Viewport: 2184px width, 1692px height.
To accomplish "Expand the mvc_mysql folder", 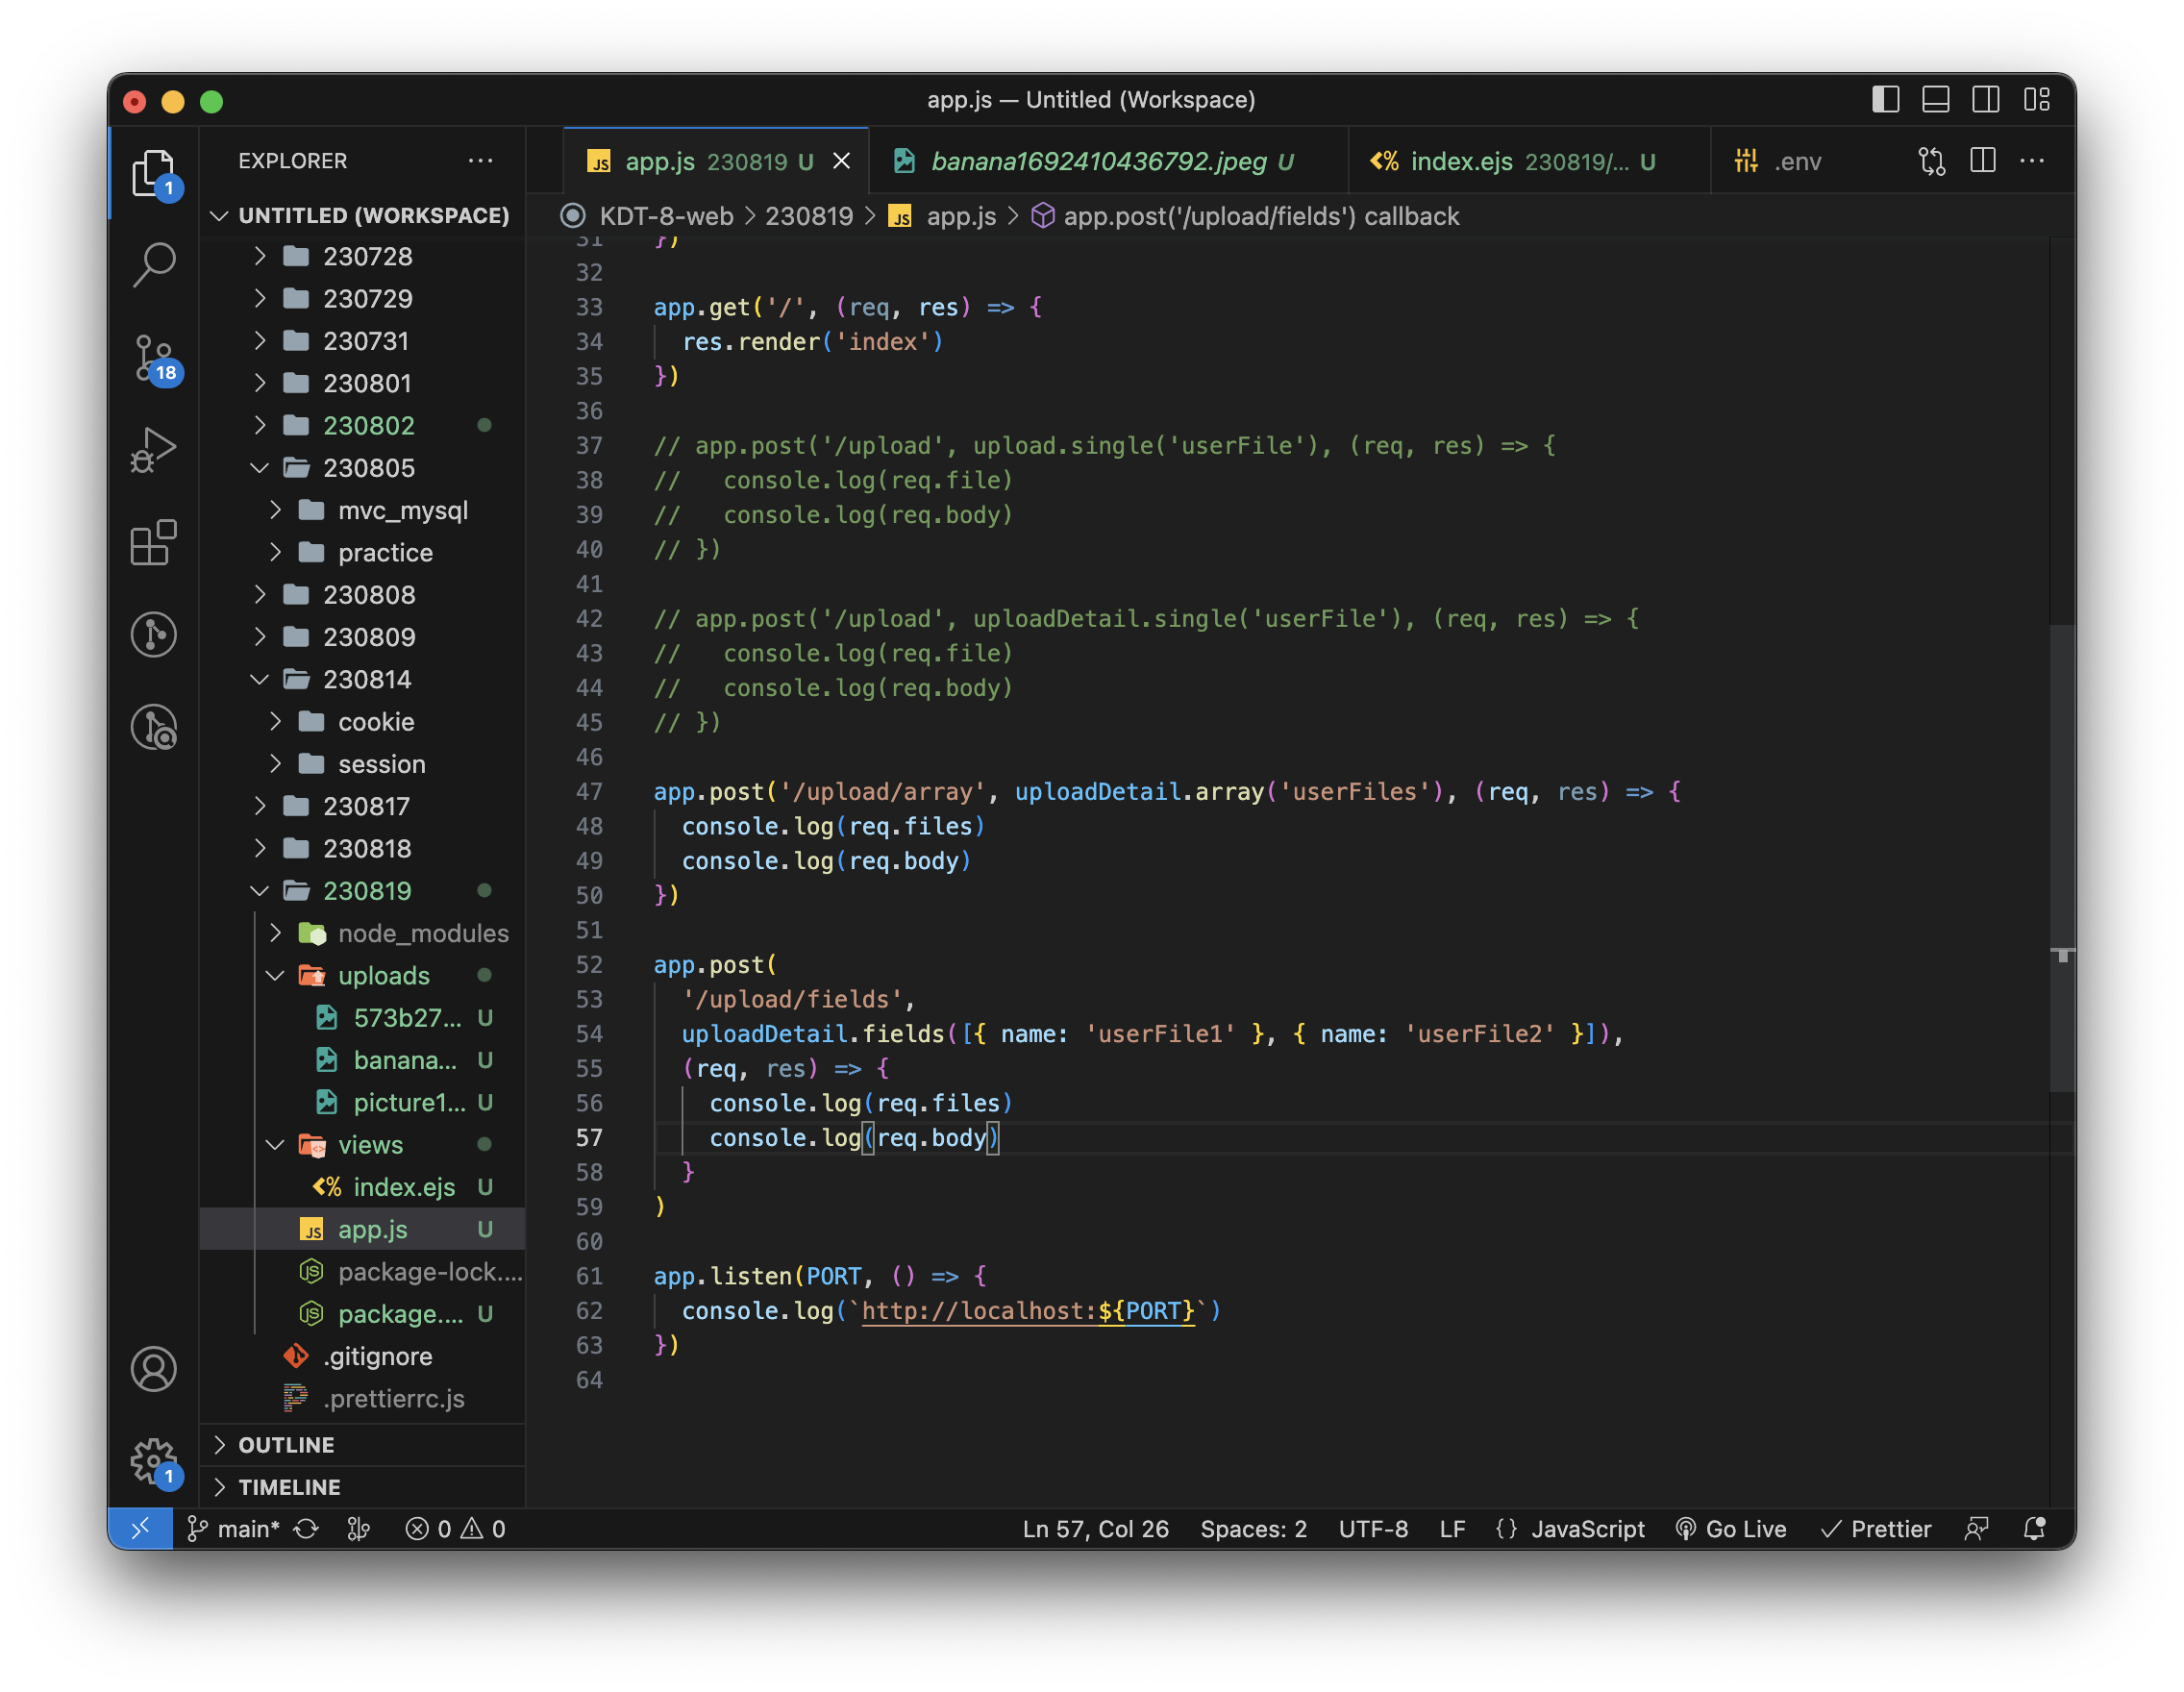I will [363, 511].
